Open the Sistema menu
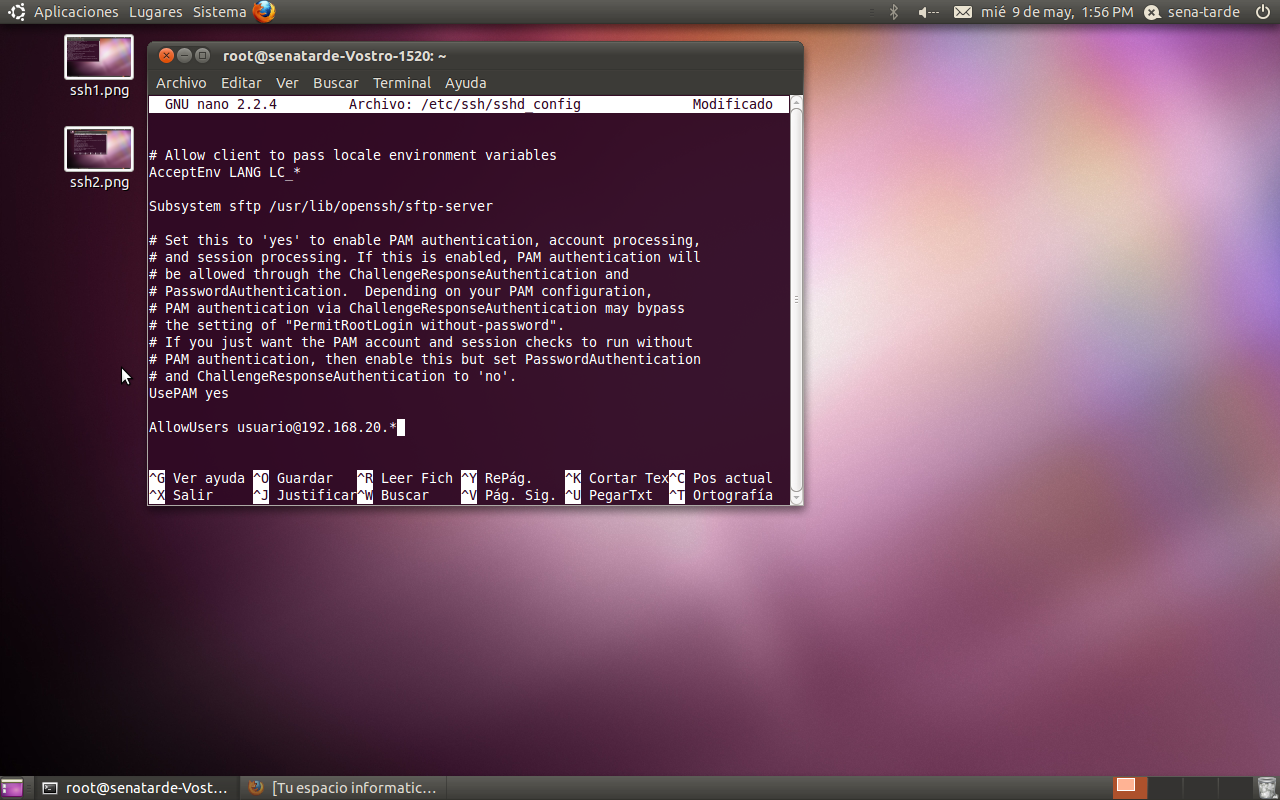Viewport: 1280px width, 800px height. pyautogui.click(x=219, y=12)
